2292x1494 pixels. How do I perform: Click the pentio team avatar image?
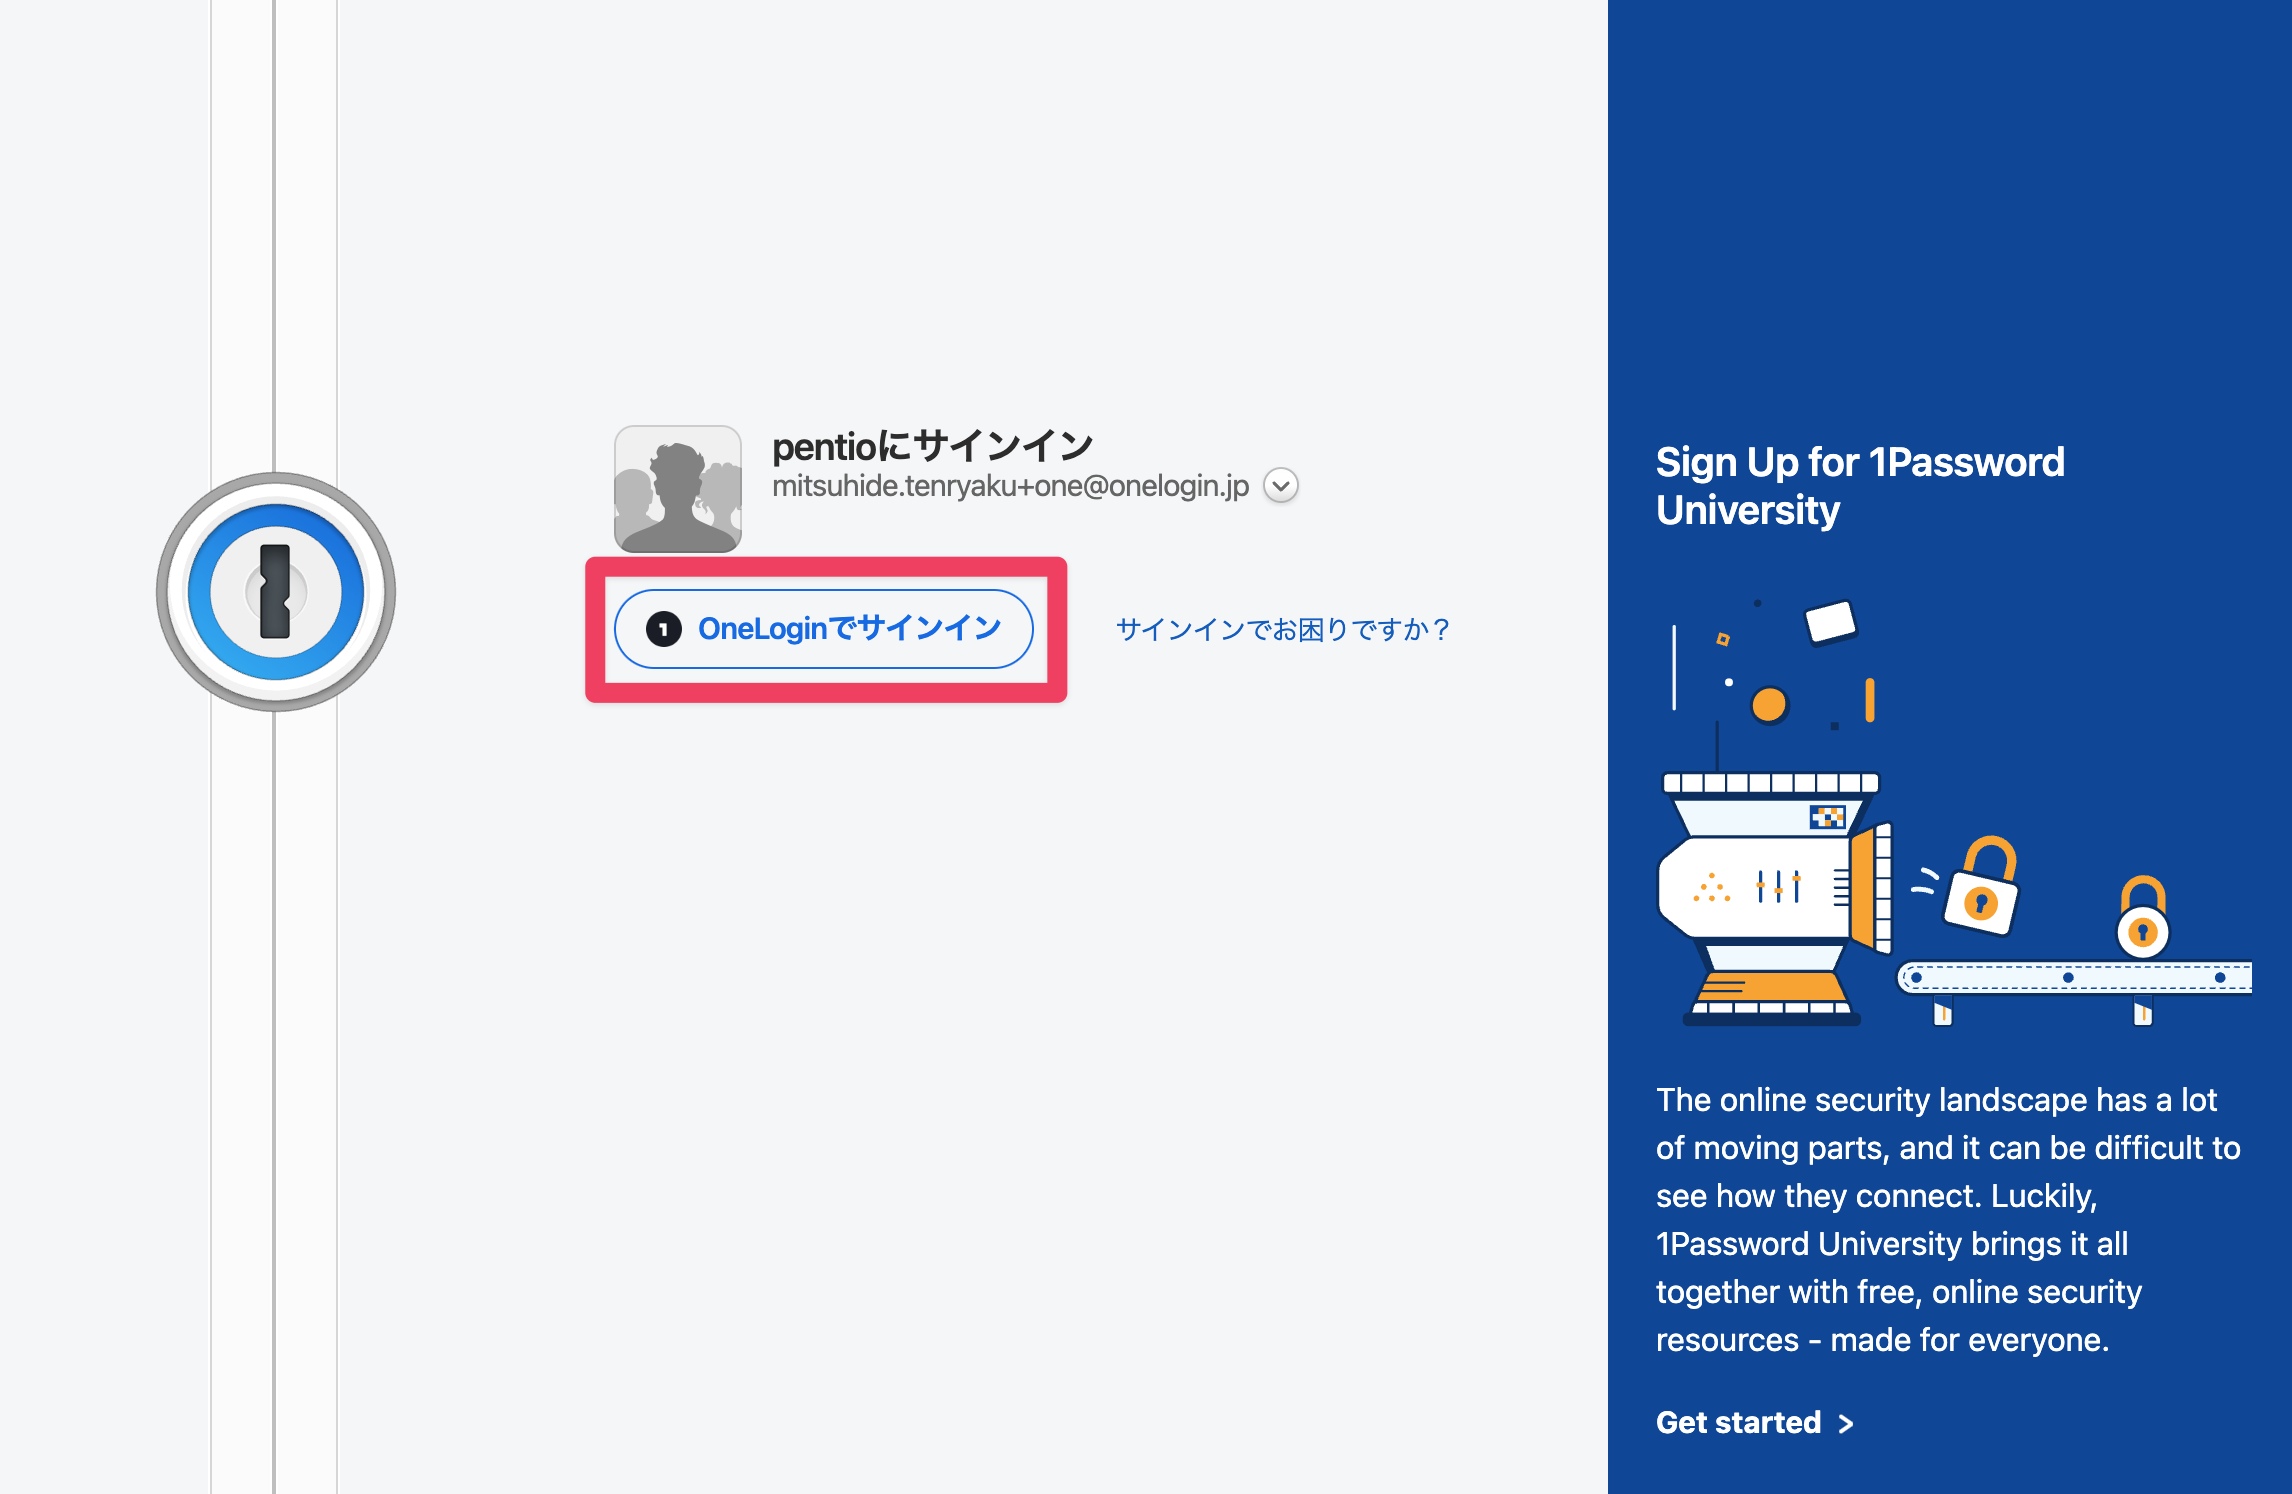678,489
